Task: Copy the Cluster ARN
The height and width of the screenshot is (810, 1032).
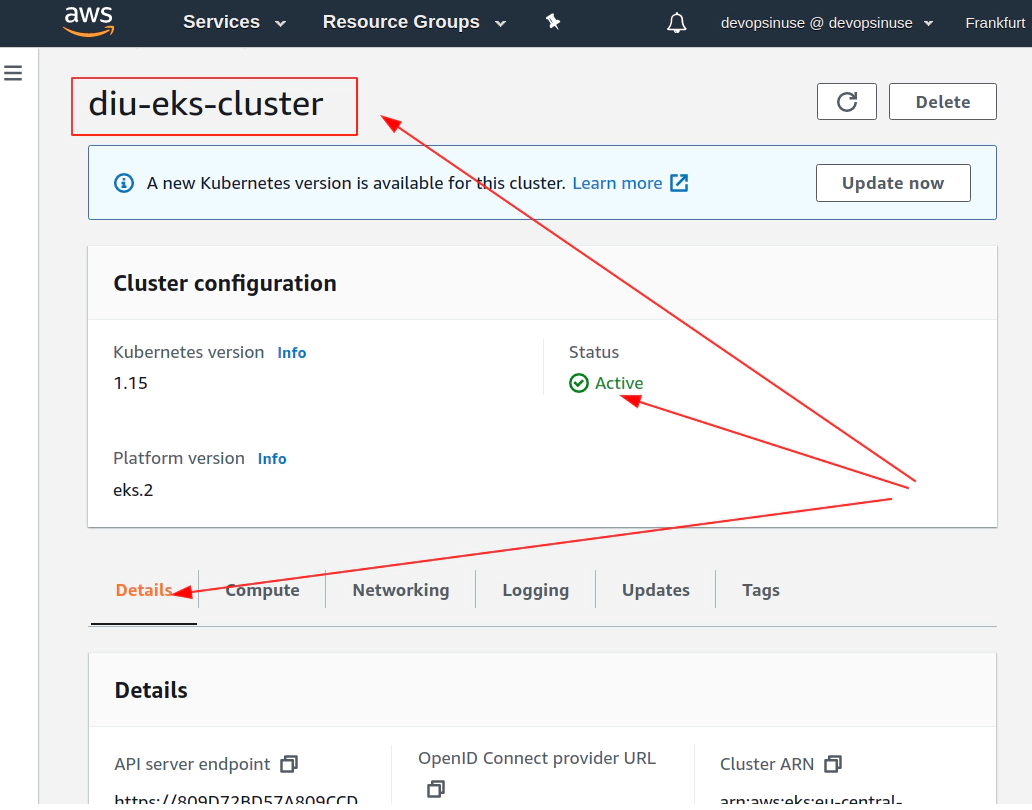Action: (833, 764)
